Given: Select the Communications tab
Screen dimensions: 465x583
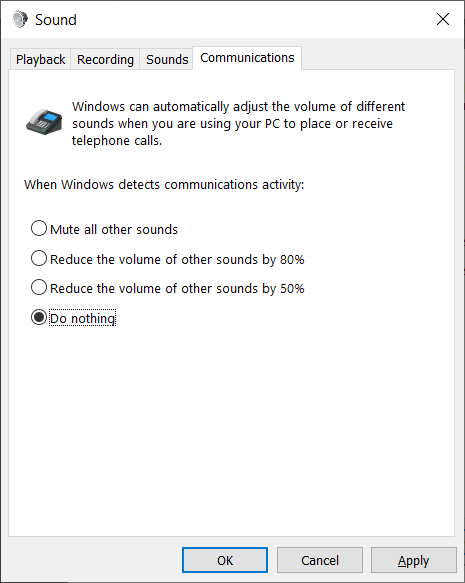Looking at the screenshot, I should [x=247, y=58].
